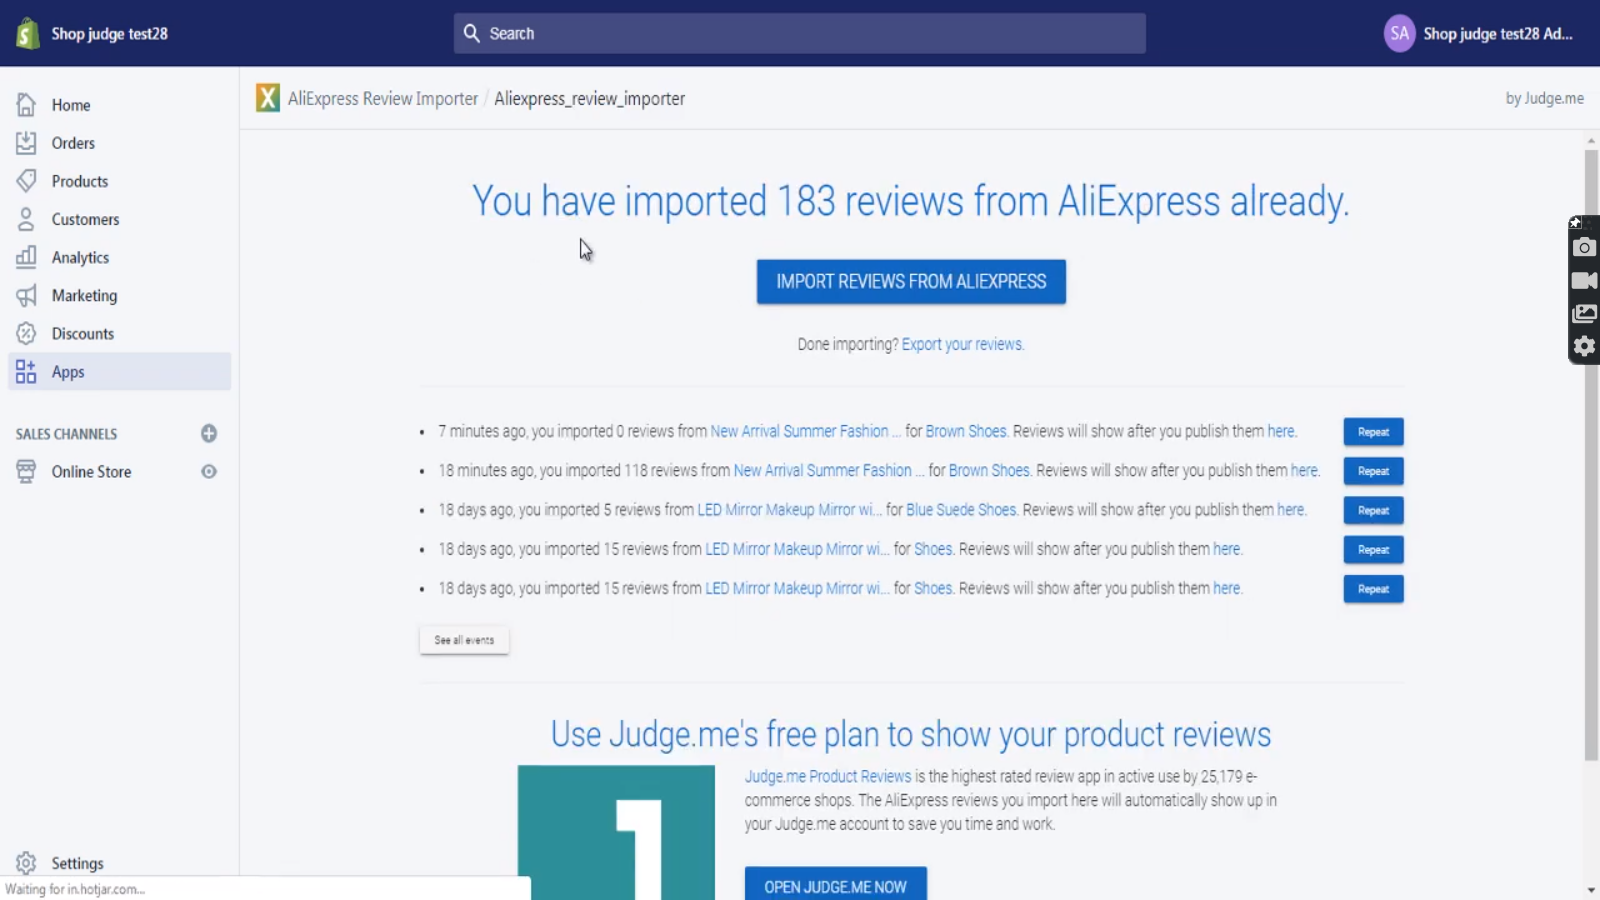Click the Analytics bar chart icon
This screenshot has width=1600, height=900.
26,257
